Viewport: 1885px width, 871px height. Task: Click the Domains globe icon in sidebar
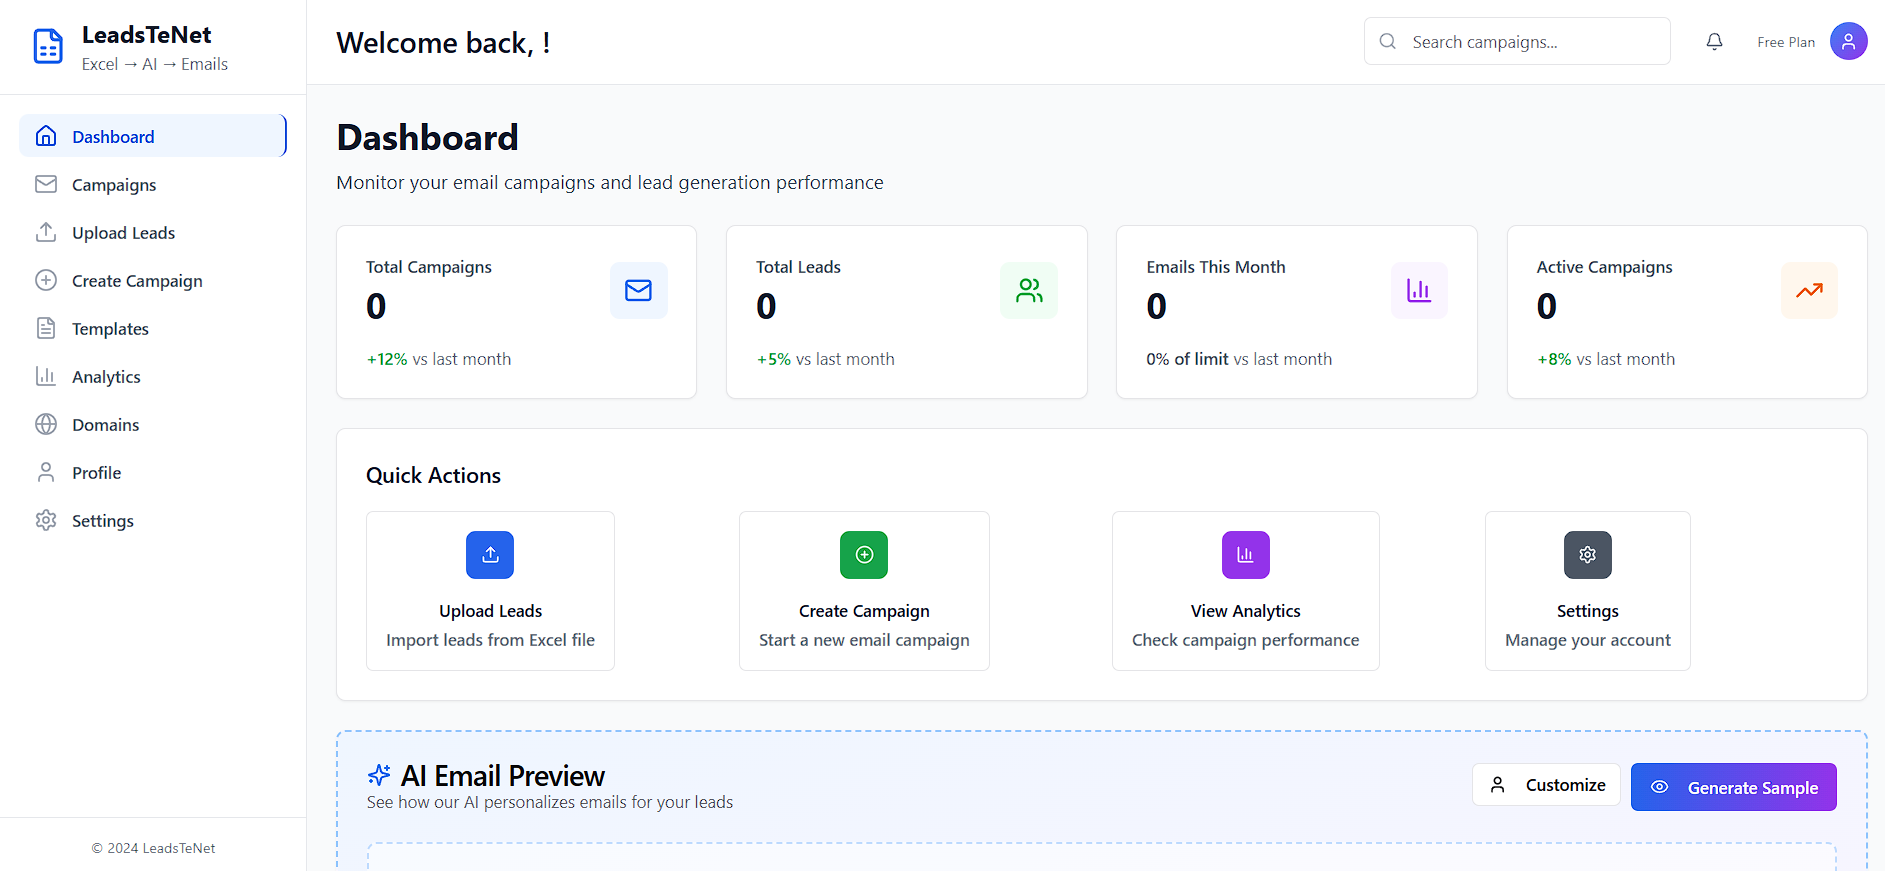(x=46, y=424)
